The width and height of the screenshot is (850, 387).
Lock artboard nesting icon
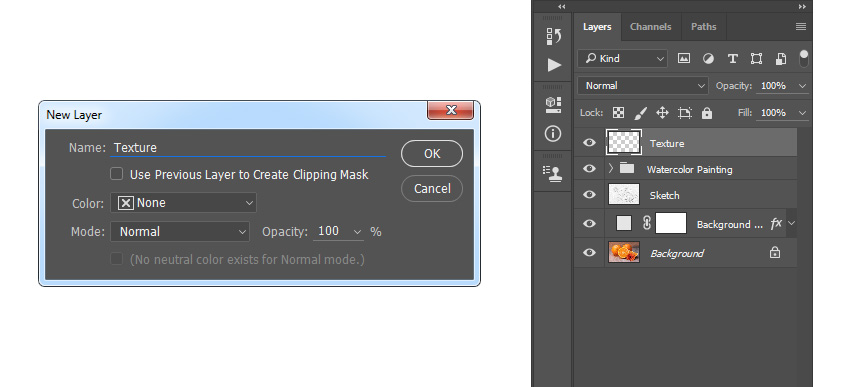pyautogui.click(x=685, y=113)
